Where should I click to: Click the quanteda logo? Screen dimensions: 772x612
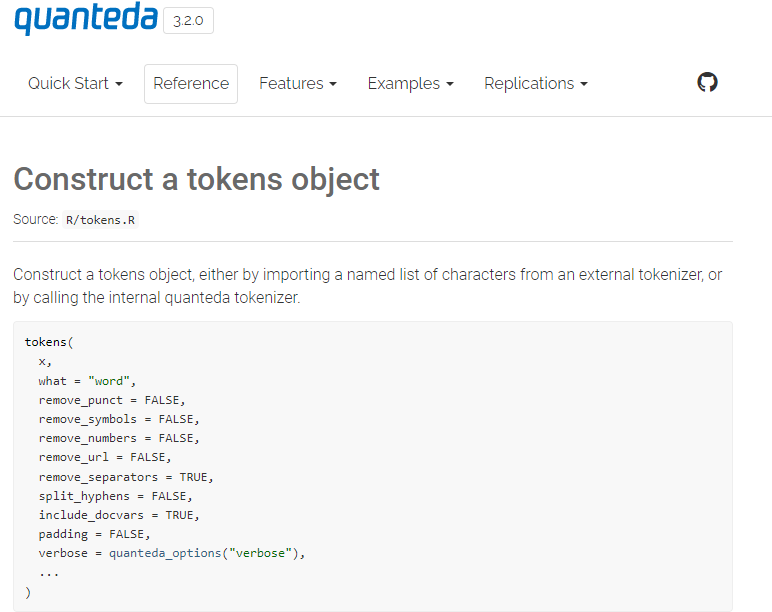coord(84,19)
